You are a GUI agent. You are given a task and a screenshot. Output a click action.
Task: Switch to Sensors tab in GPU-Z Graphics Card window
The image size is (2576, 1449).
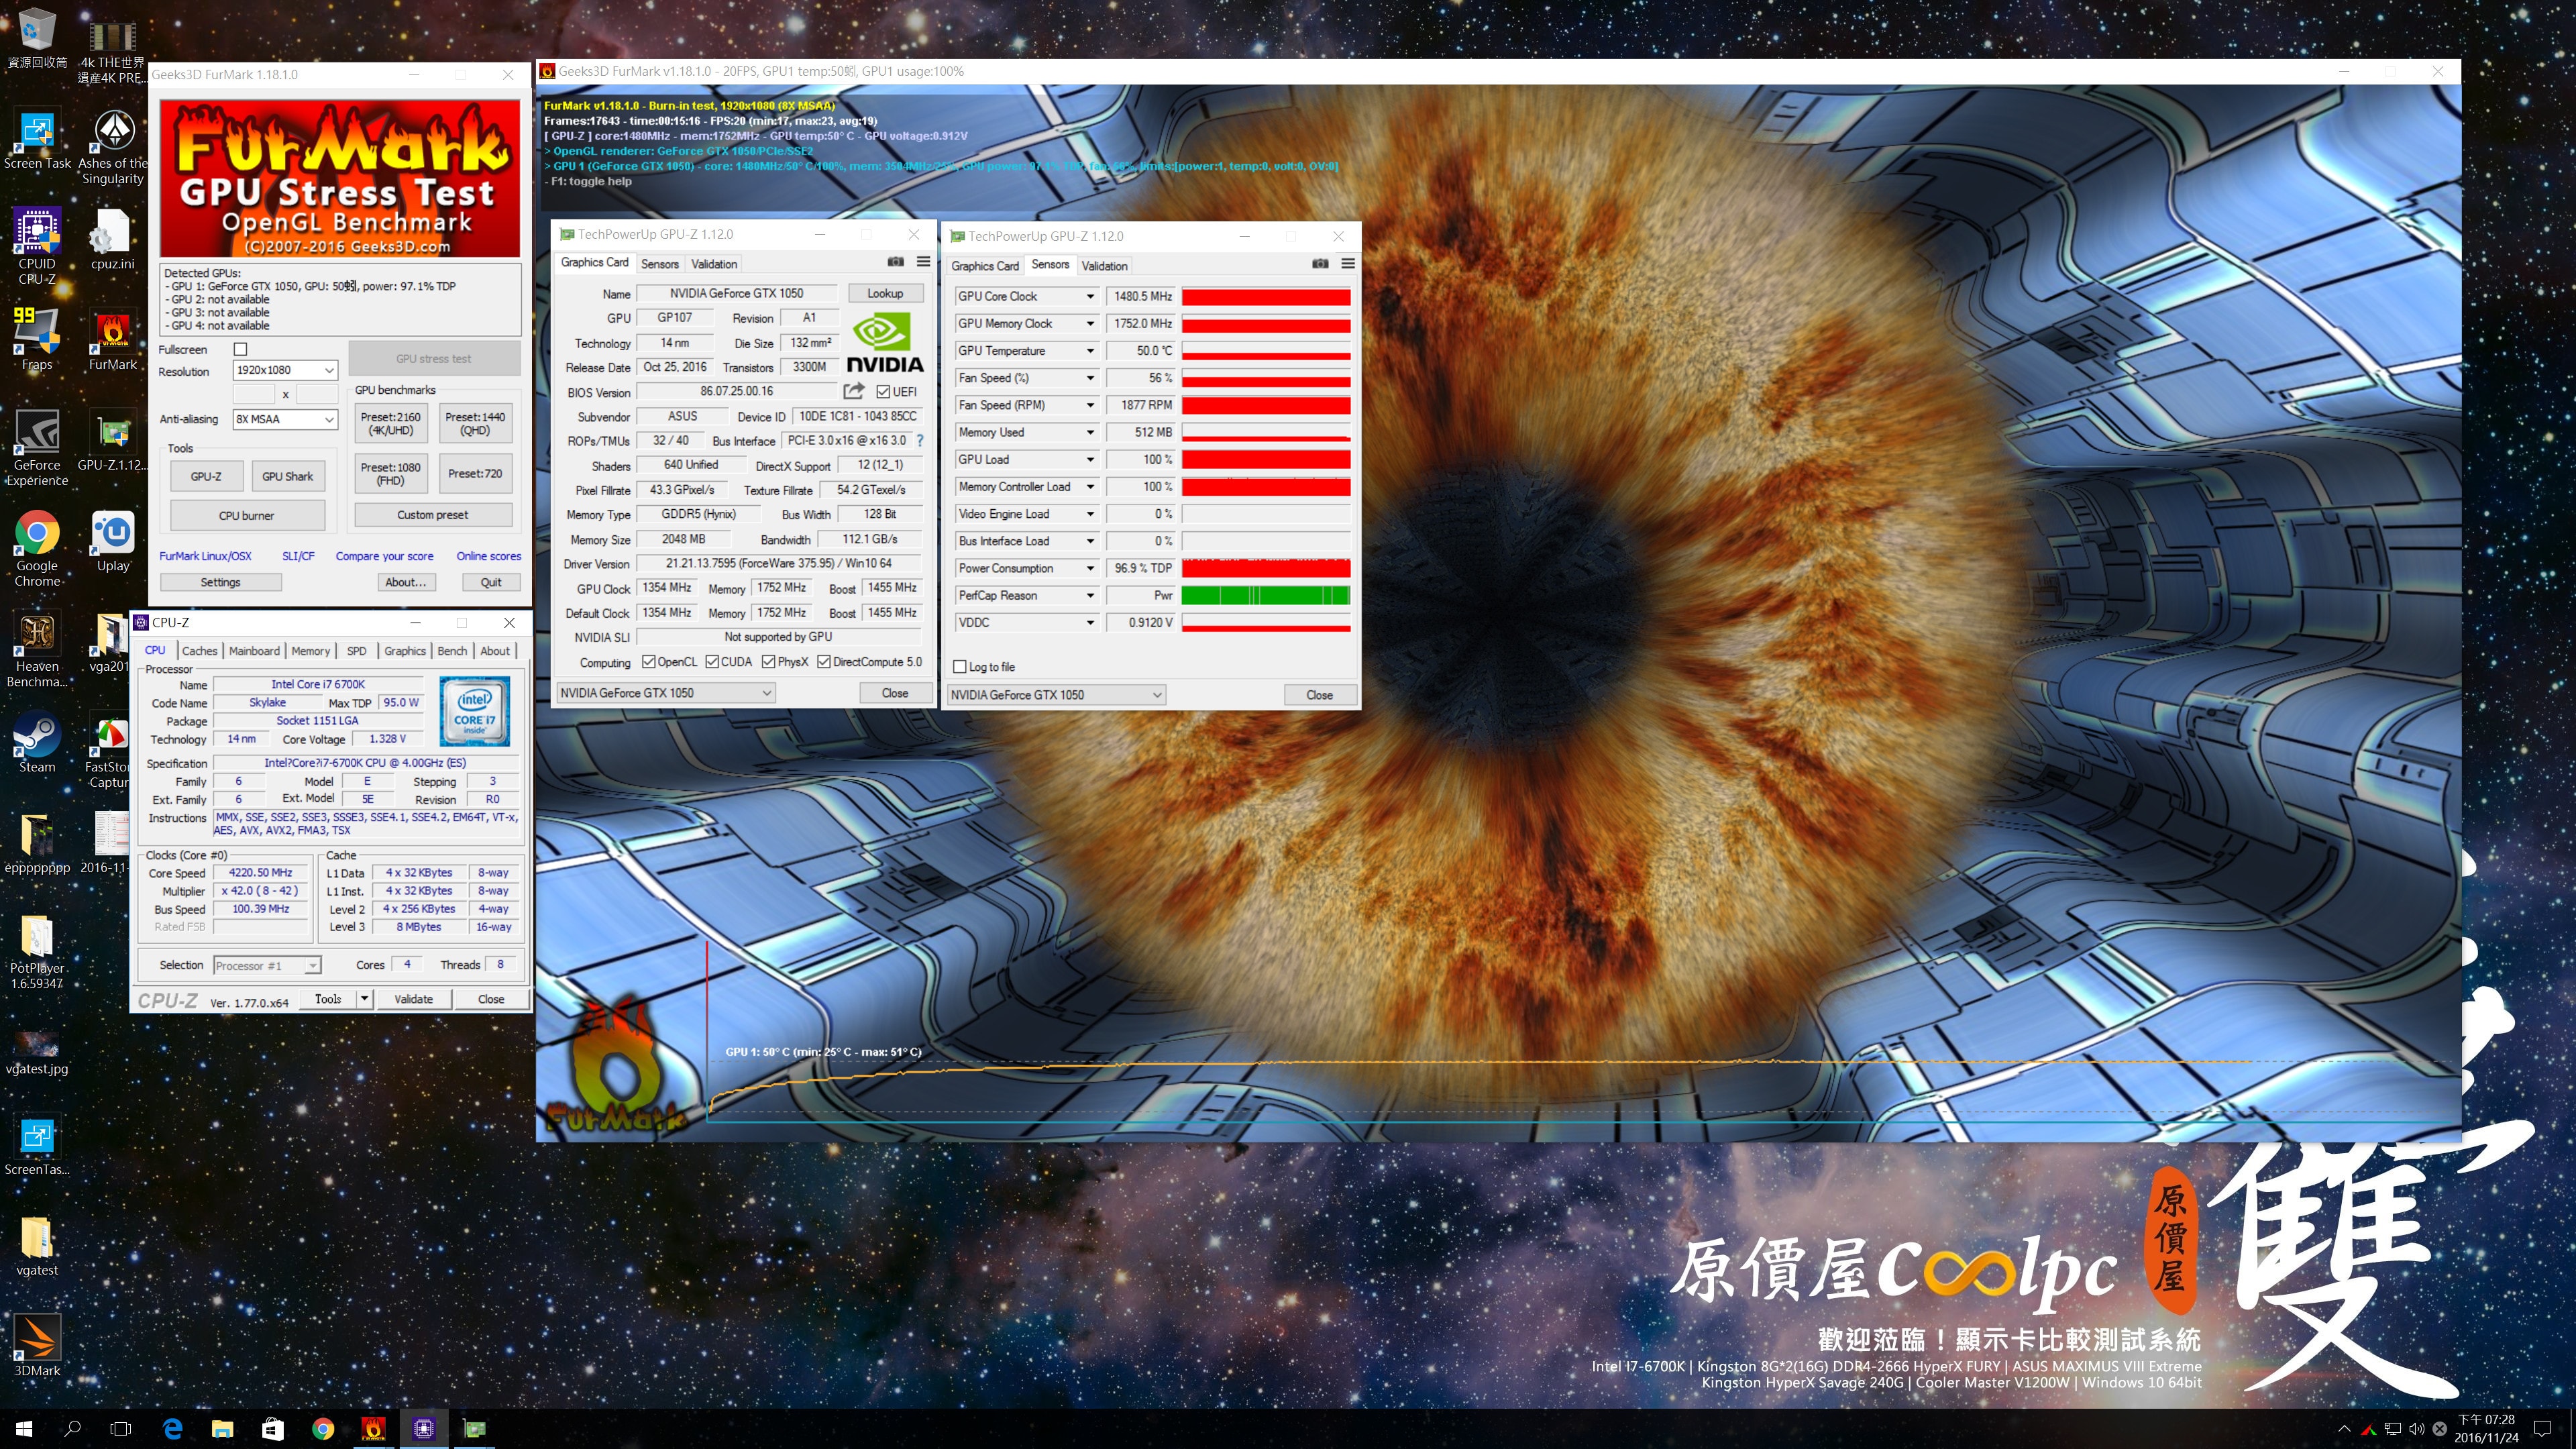click(x=660, y=264)
